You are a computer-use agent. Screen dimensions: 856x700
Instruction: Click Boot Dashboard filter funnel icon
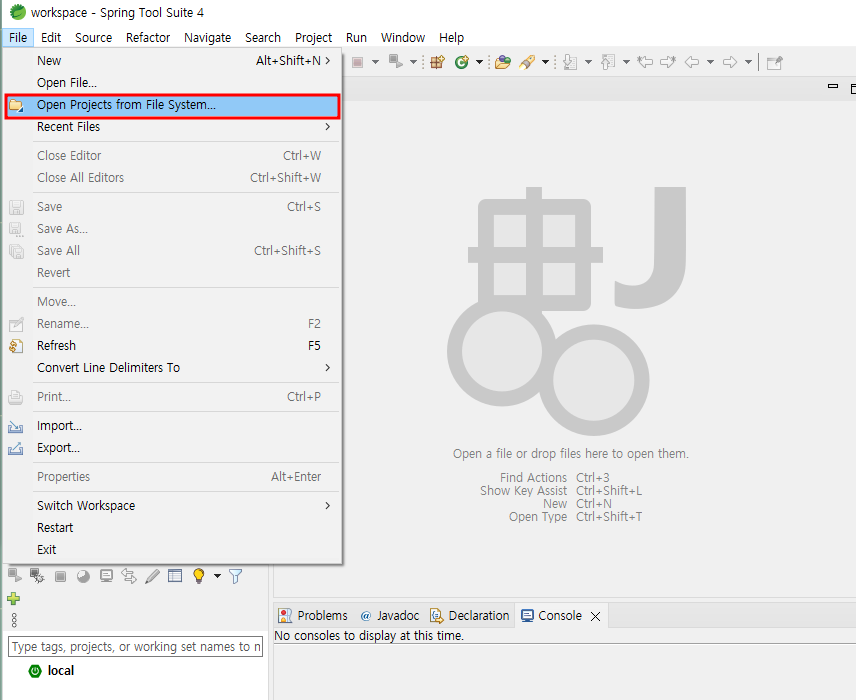[235, 576]
